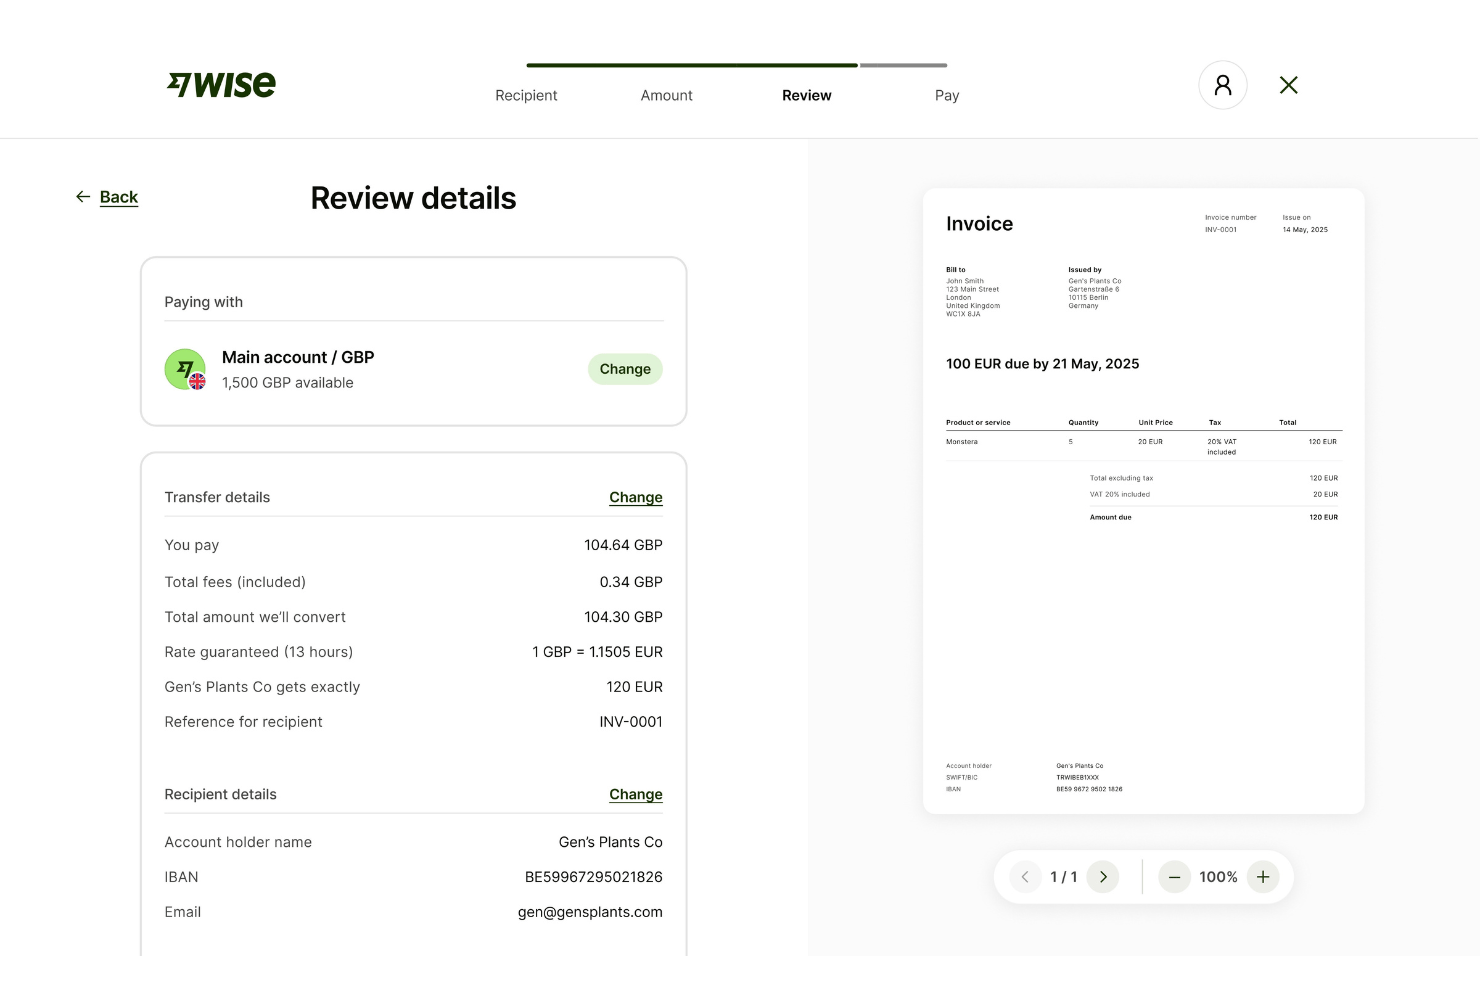Viewport: 1480px width, 987px height.
Task: Click the Total amount we'll convert label
Action: tap(255, 617)
